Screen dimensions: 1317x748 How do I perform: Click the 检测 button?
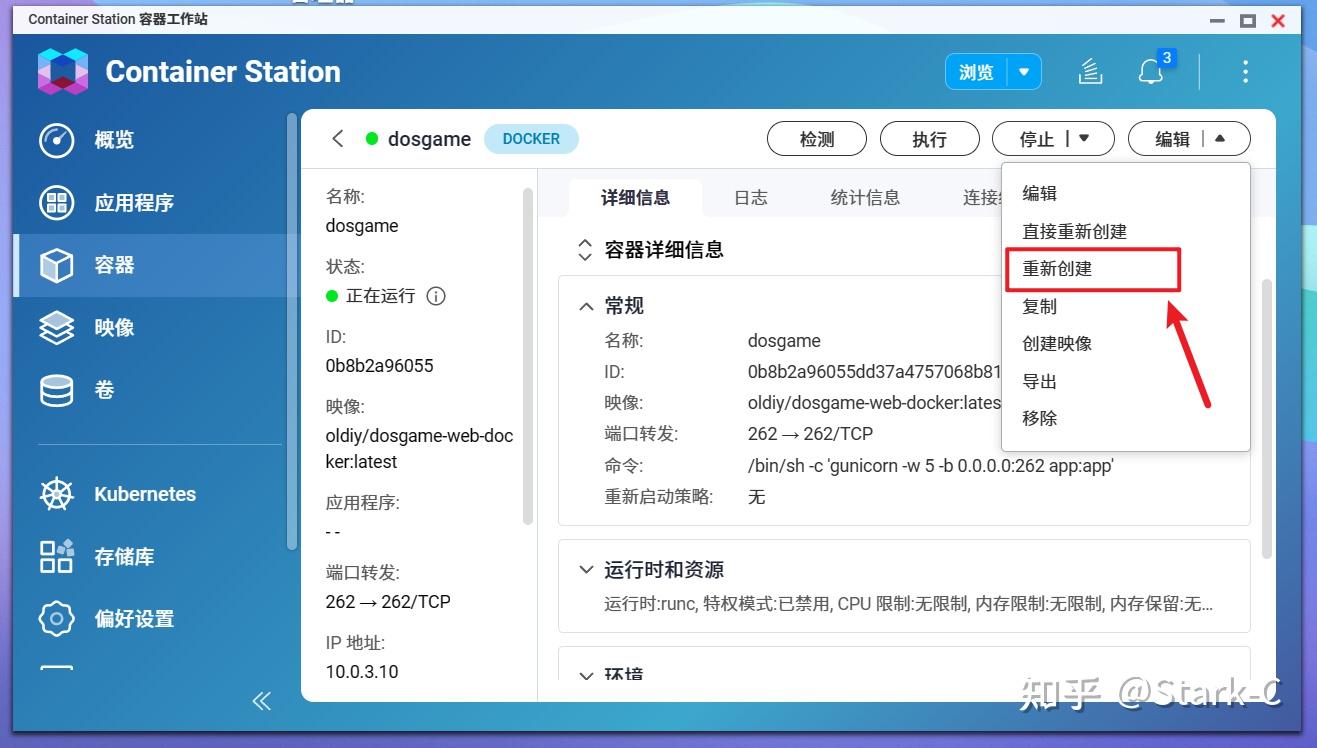pyautogui.click(x=816, y=139)
